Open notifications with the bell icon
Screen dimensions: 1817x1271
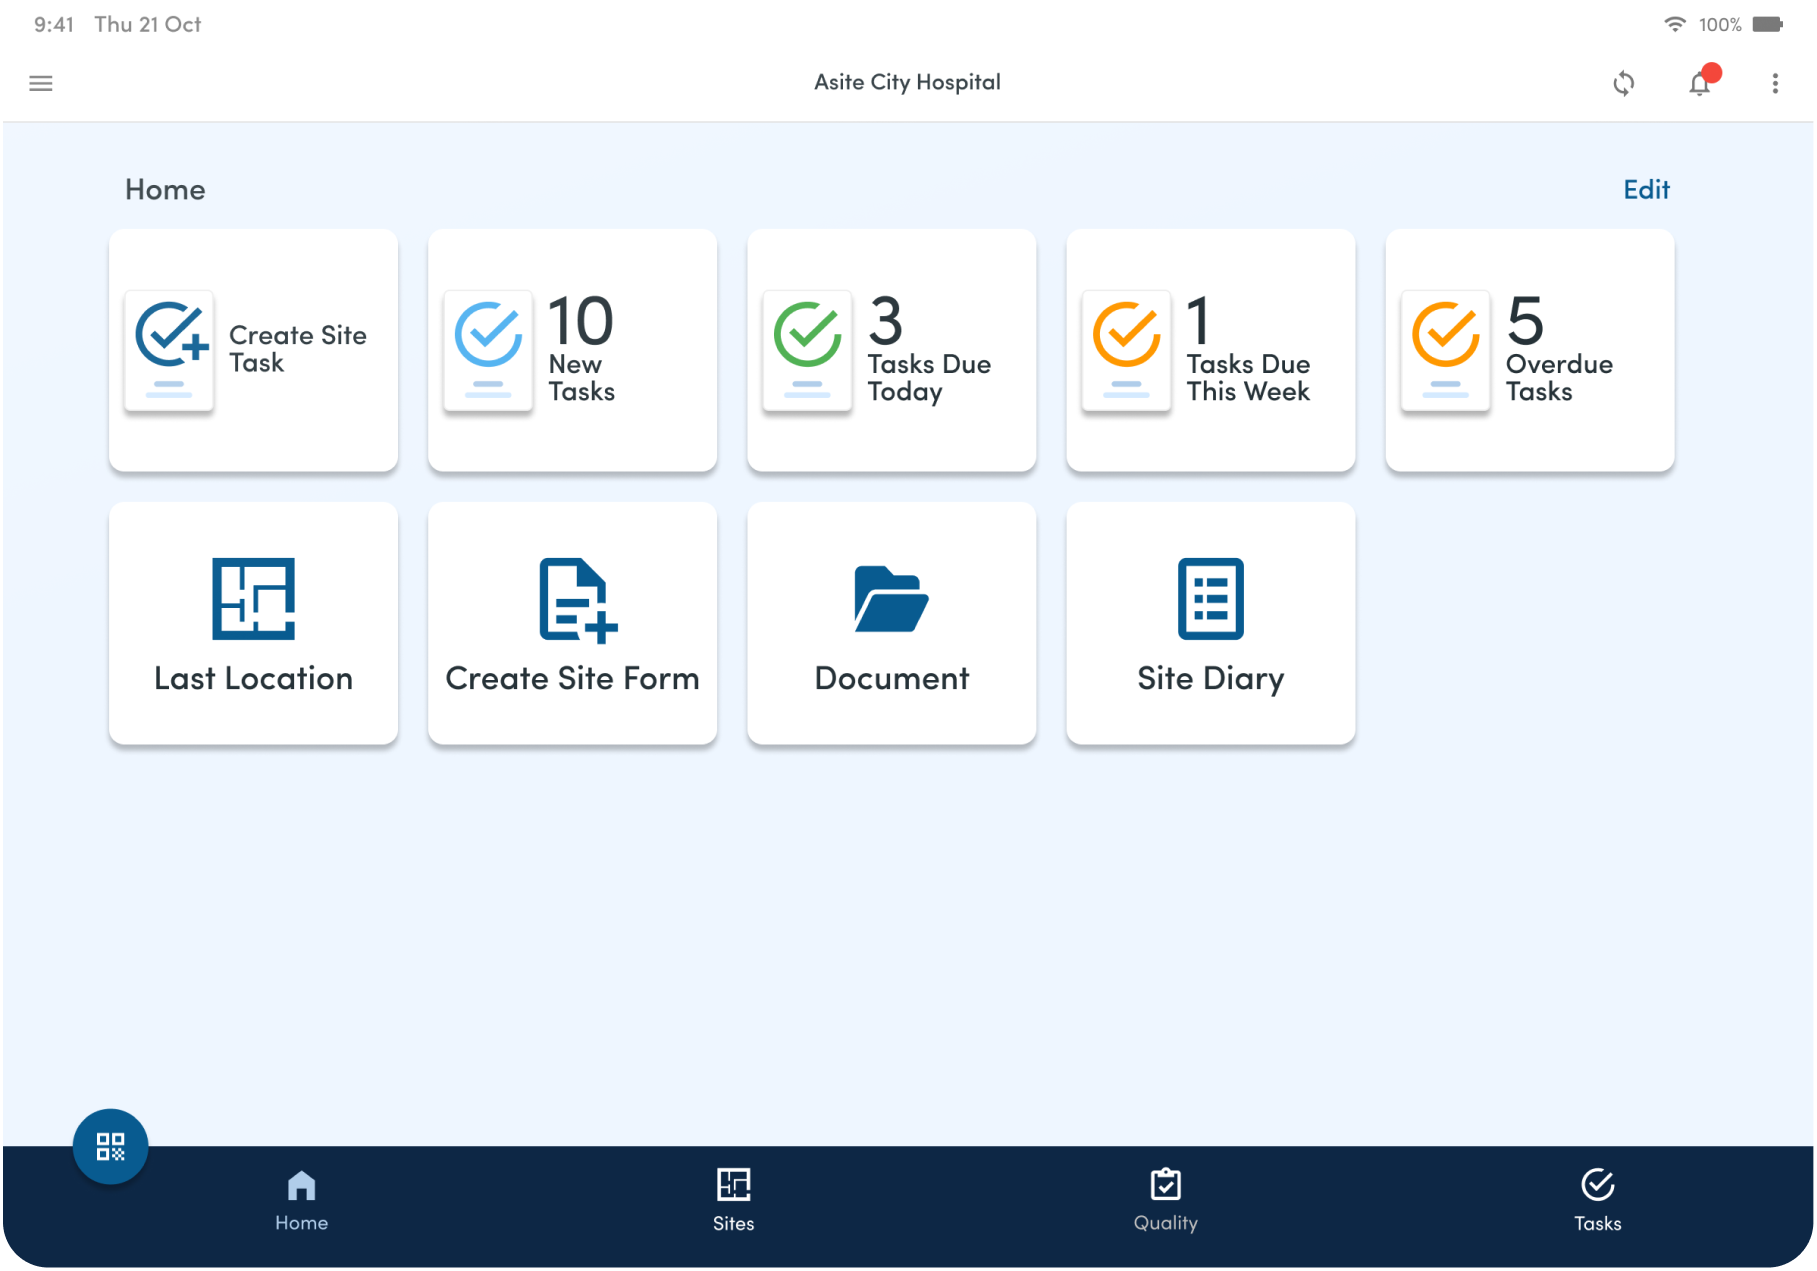coord(1698,85)
